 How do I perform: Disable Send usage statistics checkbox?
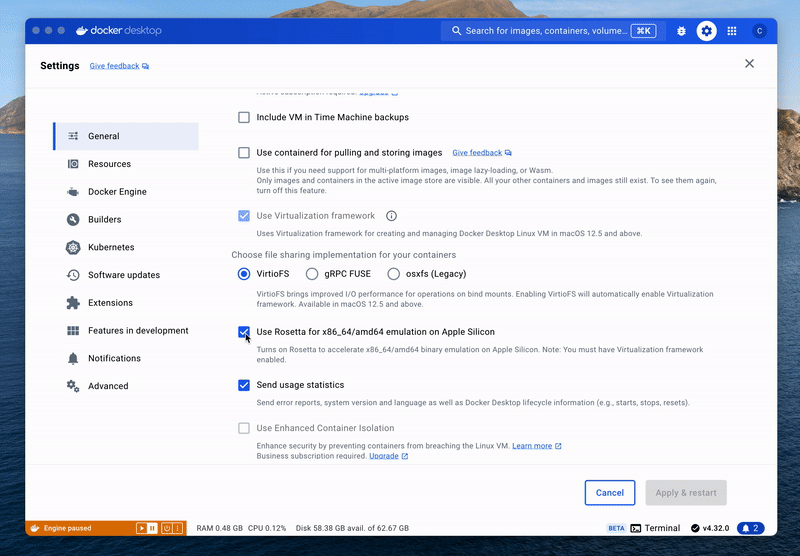click(x=244, y=385)
